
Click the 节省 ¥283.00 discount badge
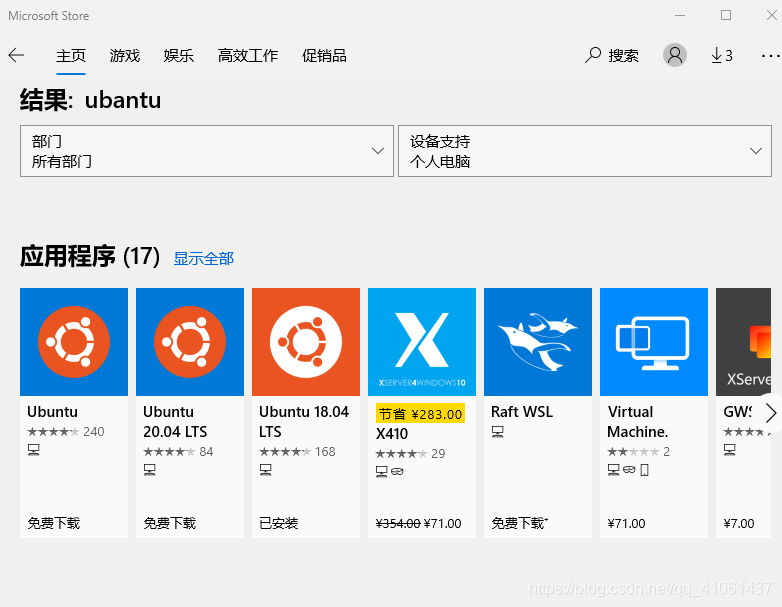point(420,414)
